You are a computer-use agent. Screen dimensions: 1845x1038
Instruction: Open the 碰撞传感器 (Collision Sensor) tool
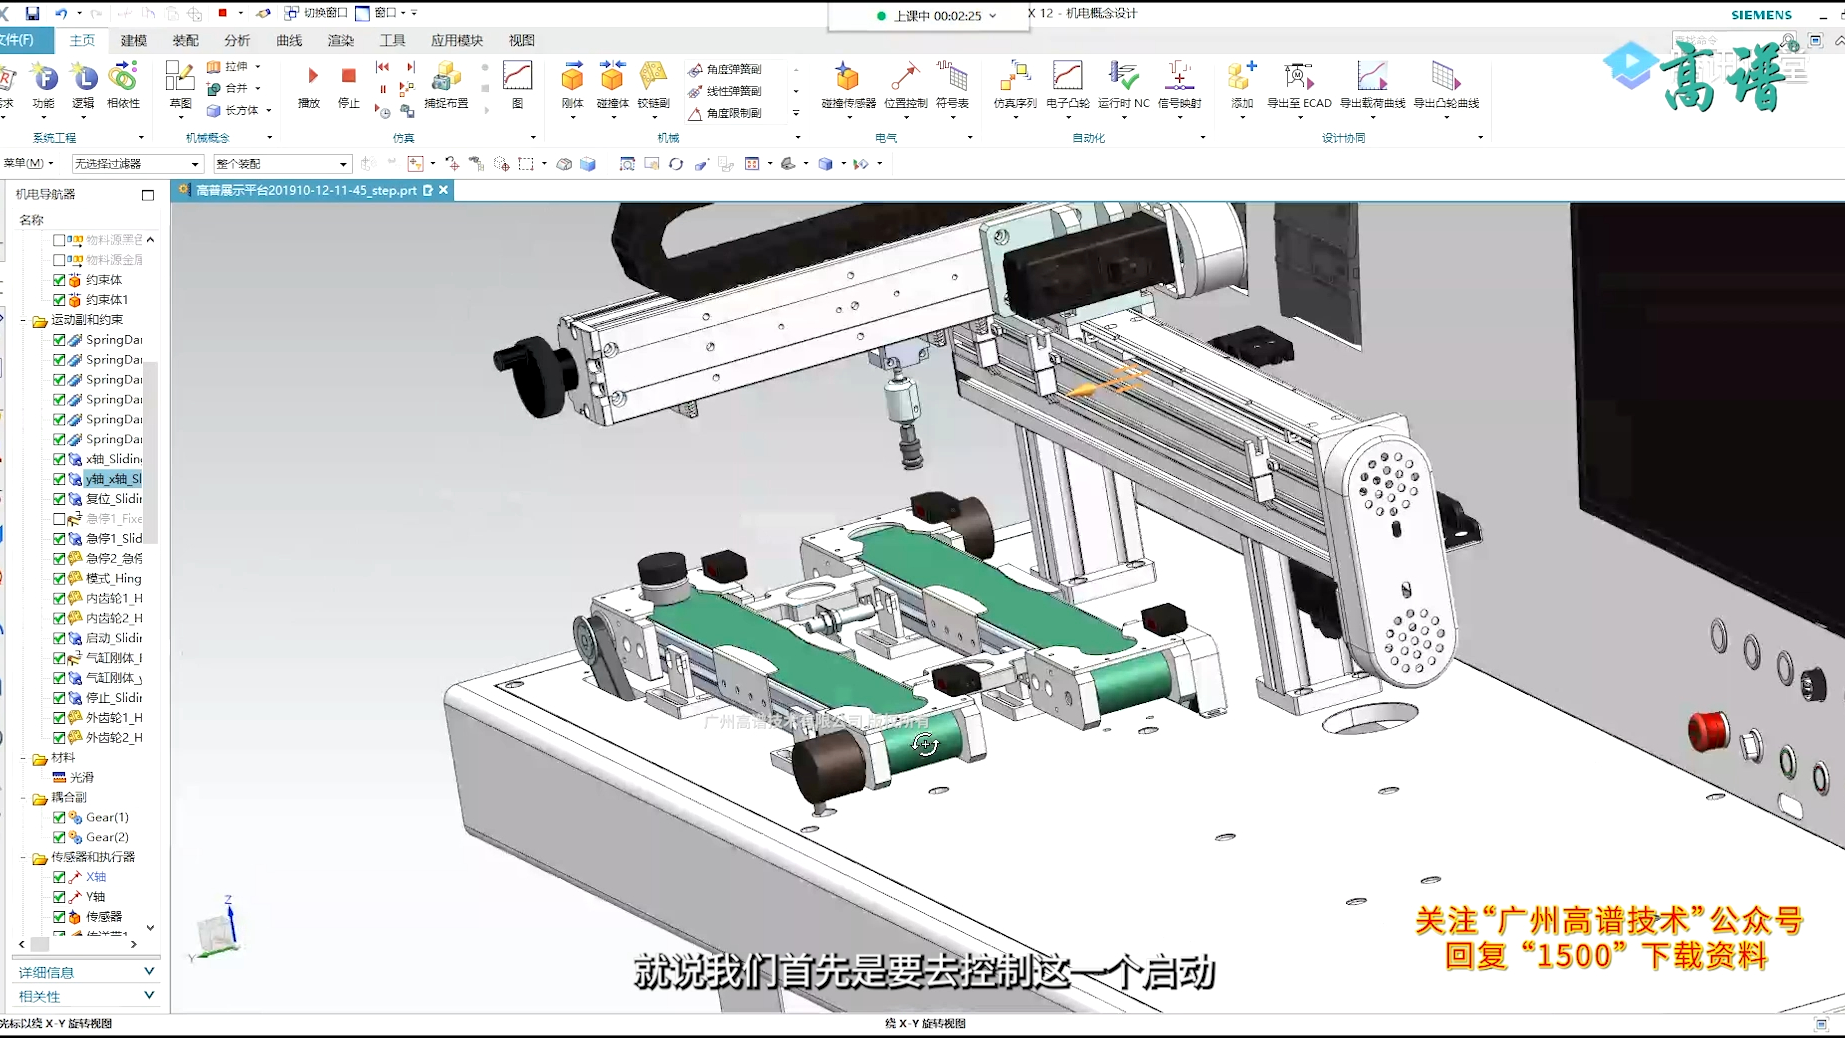pos(846,80)
